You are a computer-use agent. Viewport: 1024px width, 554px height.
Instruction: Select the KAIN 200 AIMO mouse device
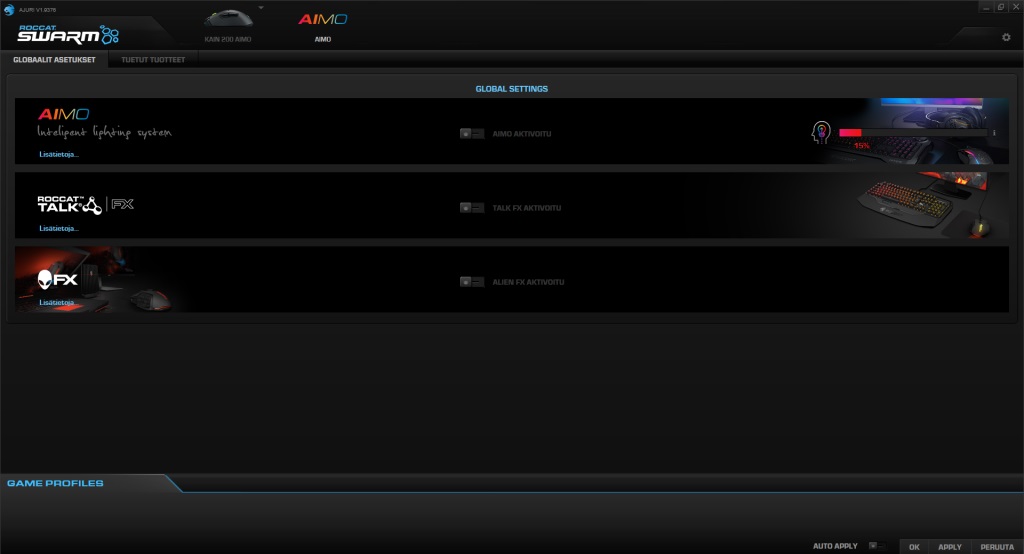tap(228, 26)
